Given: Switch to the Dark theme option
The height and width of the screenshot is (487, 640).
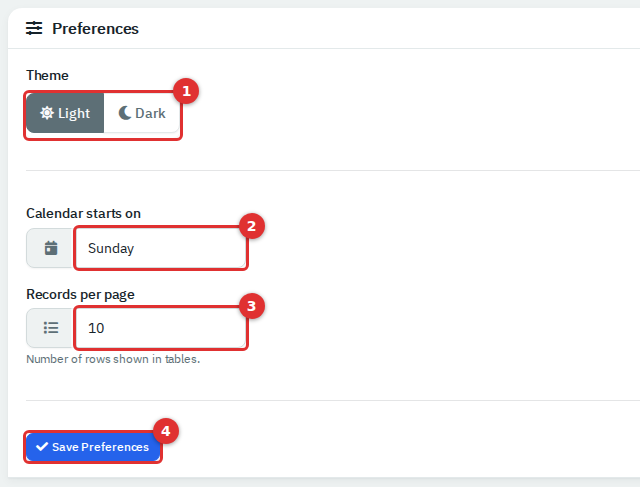Looking at the screenshot, I should click(x=142, y=113).
